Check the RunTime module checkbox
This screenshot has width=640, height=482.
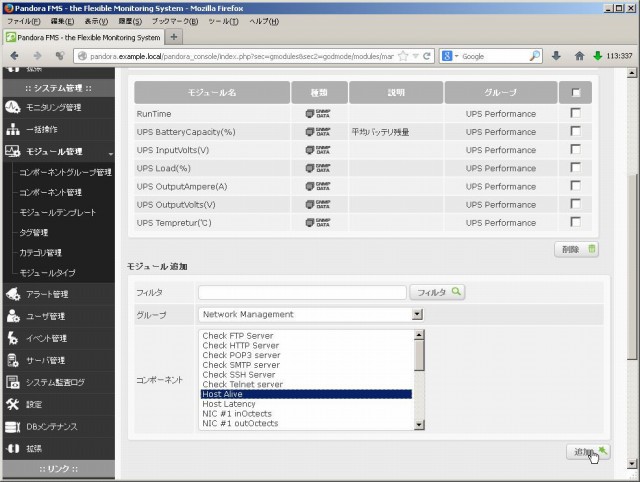click(576, 113)
